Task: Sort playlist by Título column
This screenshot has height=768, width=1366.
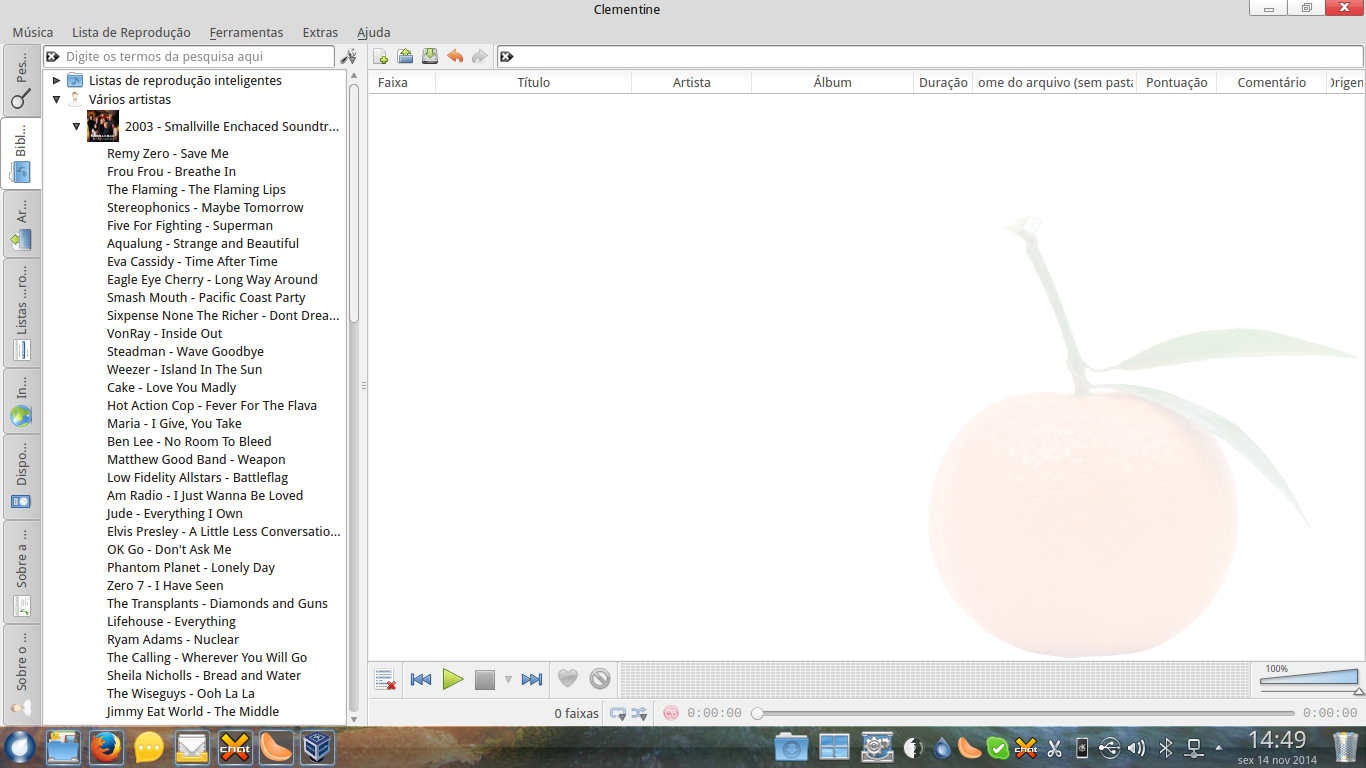Action: click(x=534, y=82)
